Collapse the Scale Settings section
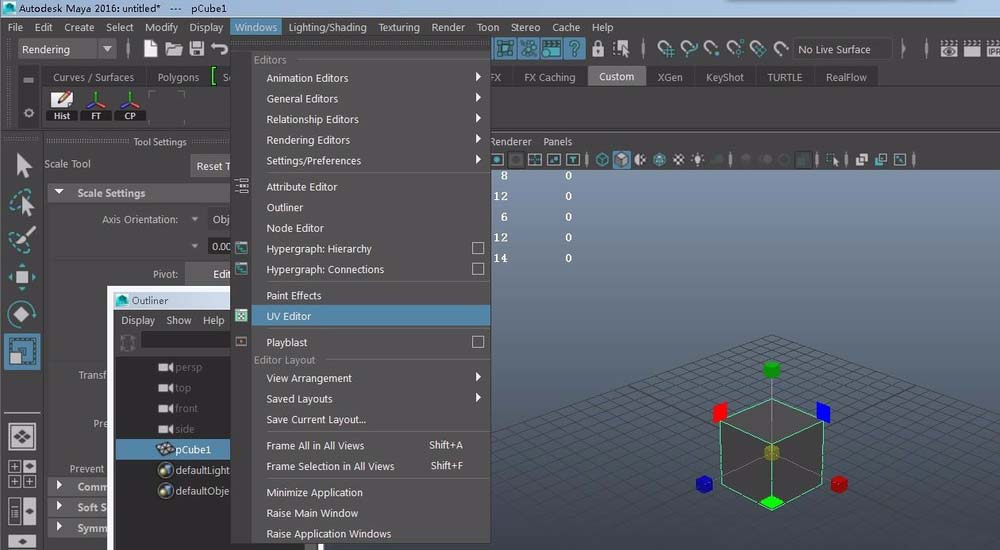Image resolution: width=1000 pixels, height=550 pixels. [x=59, y=193]
